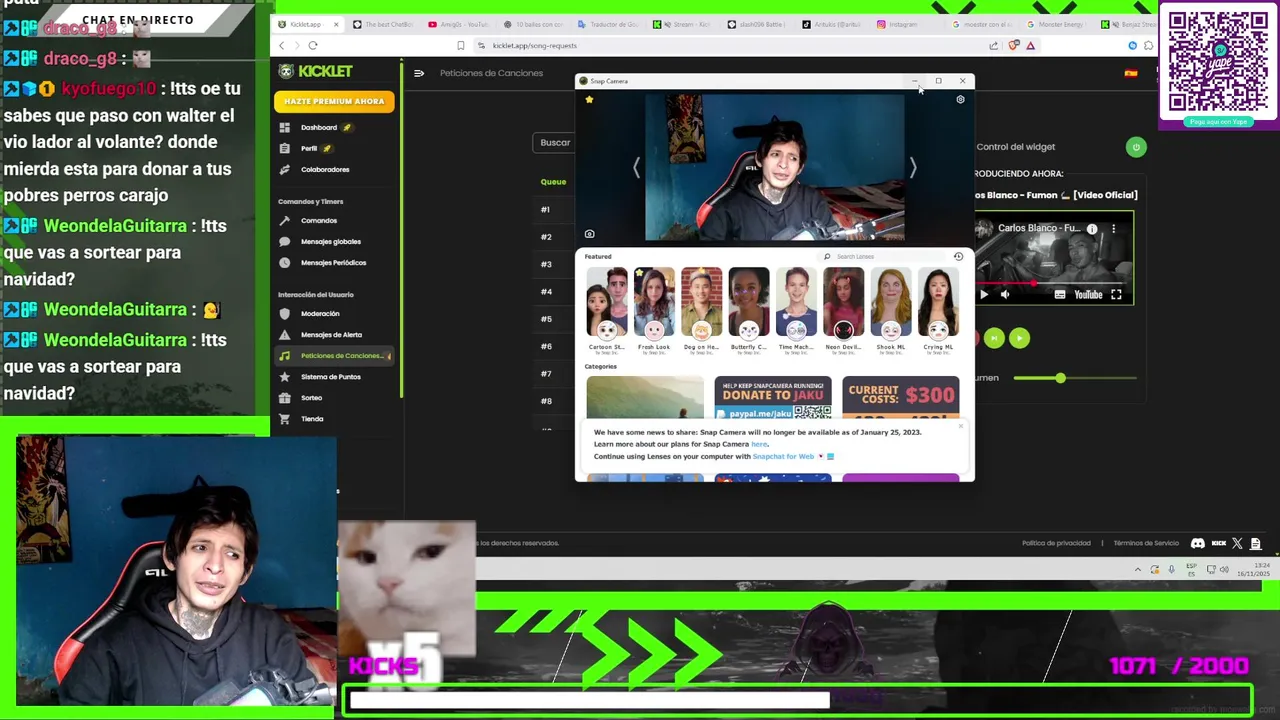Image resolution: width=1280 pixels, height=720 pixels.
Task: Open lens history clock icon in Snap Camera
Action: pyautogui.click(x=958, y=257)
